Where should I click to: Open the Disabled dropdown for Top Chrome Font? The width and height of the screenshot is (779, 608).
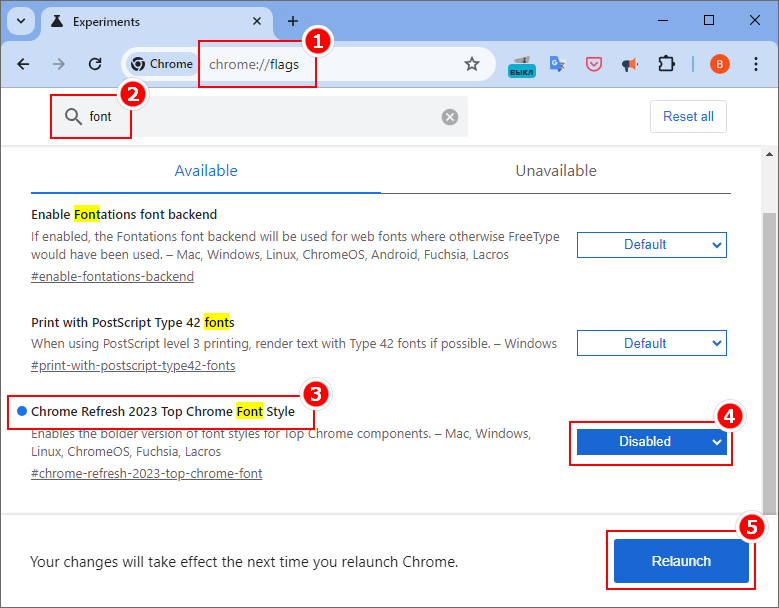click(x=652, y=442)
